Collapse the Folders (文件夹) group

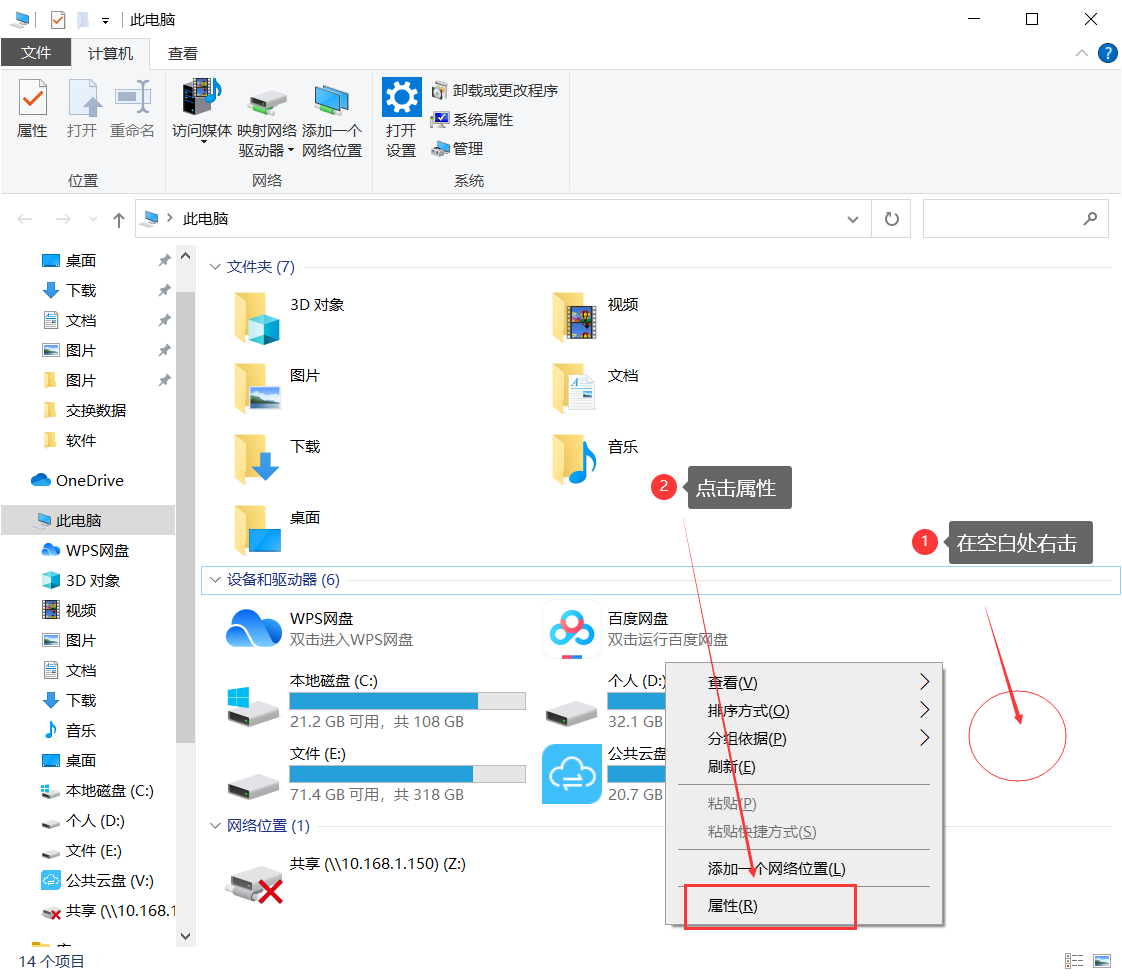pyautogui.click(x=215, y=267)
